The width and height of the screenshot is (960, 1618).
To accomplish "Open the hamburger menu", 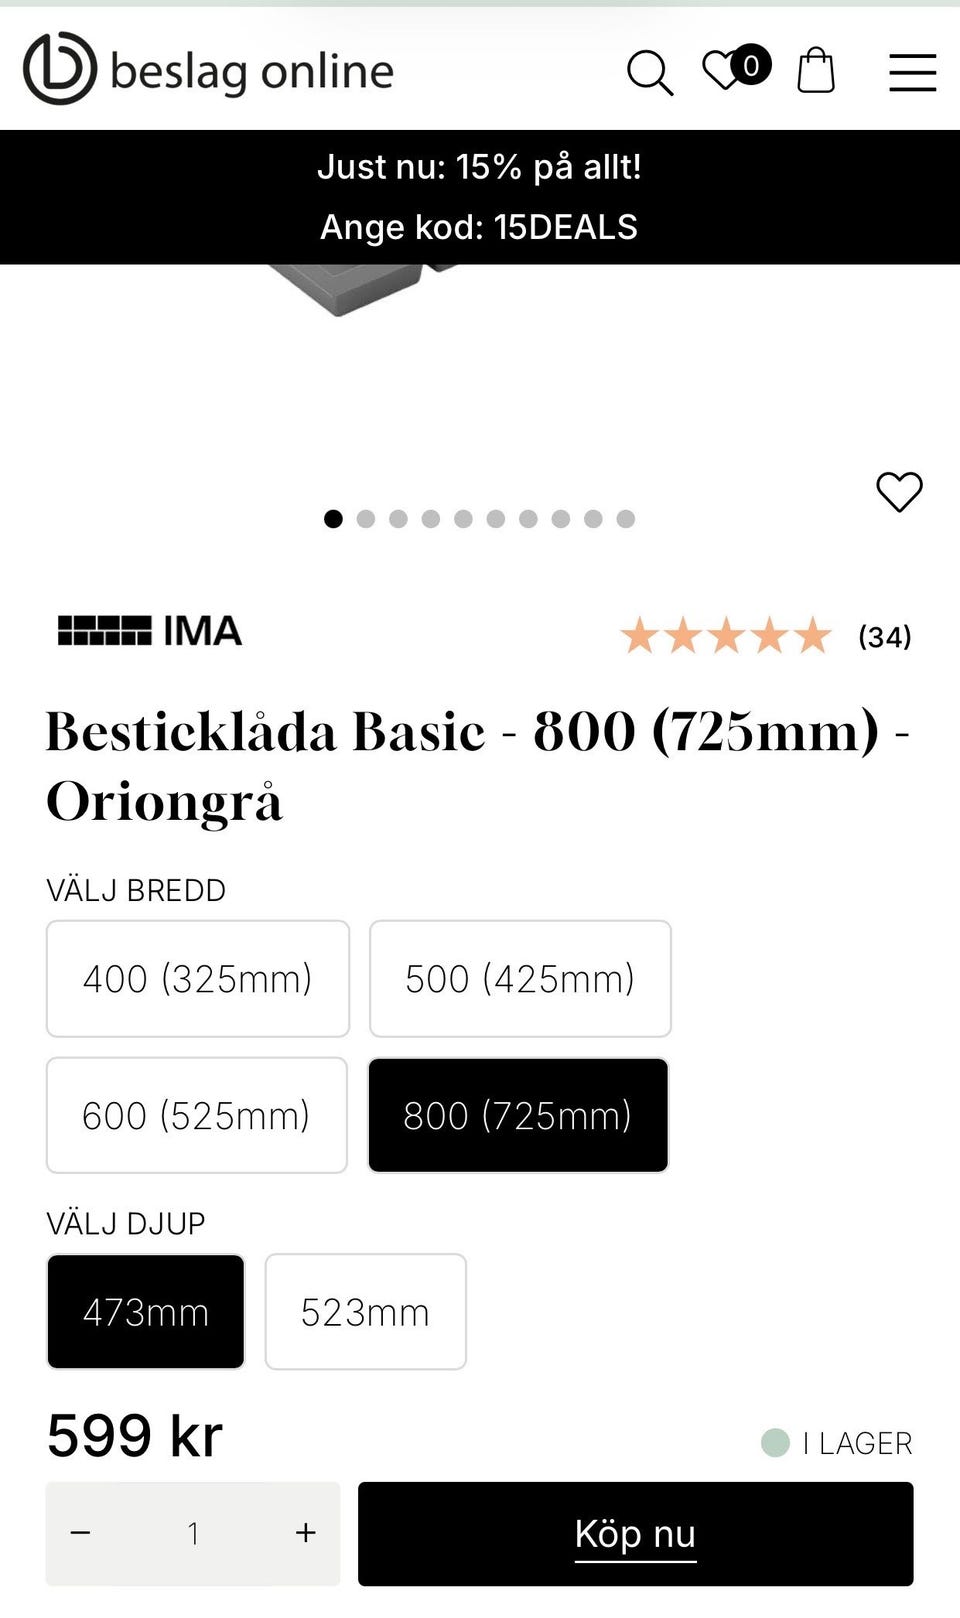I will (912, 73).
